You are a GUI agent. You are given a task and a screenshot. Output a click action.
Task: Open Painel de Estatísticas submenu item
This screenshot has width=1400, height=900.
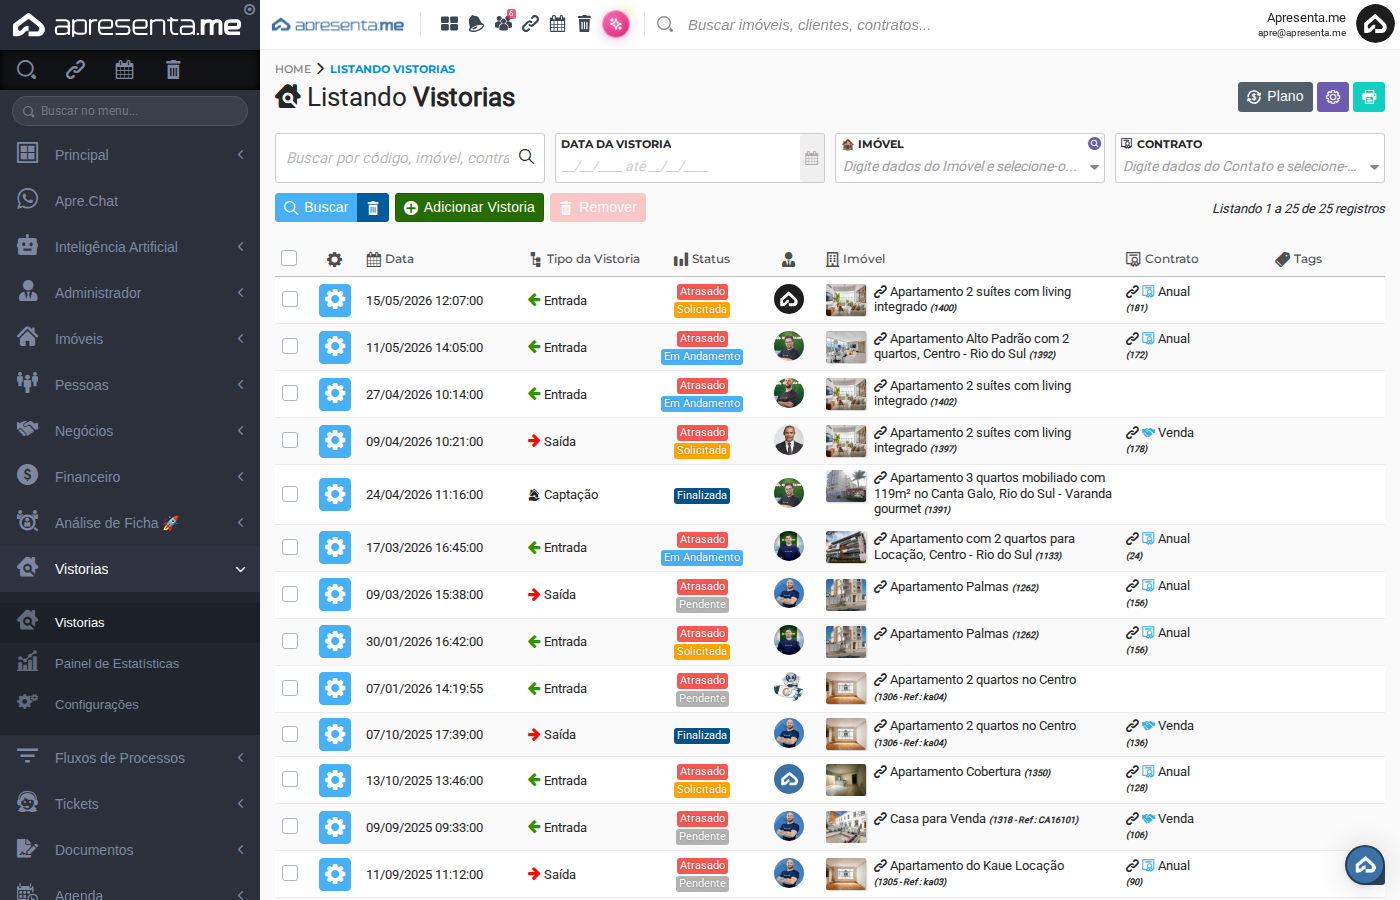pos(130,663)
